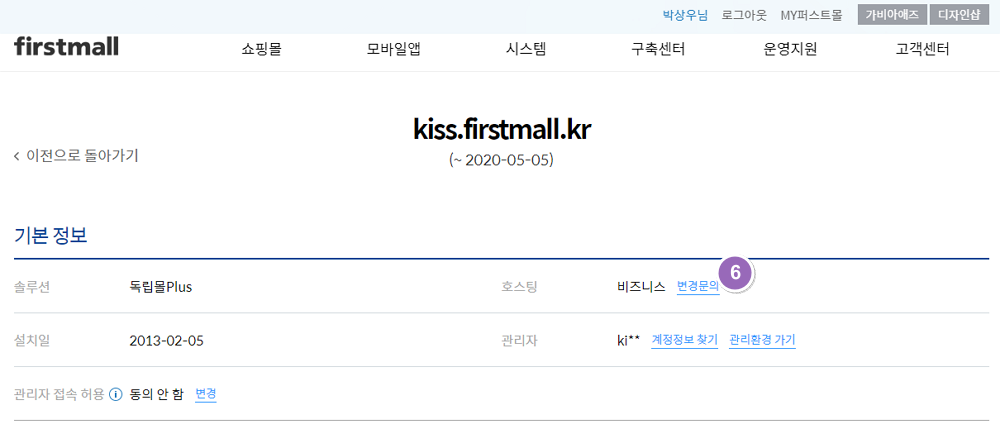Click the info icon beside 관리자 접속 허용
Viewport: 1000px width, 429px height.
pos(116,394)
